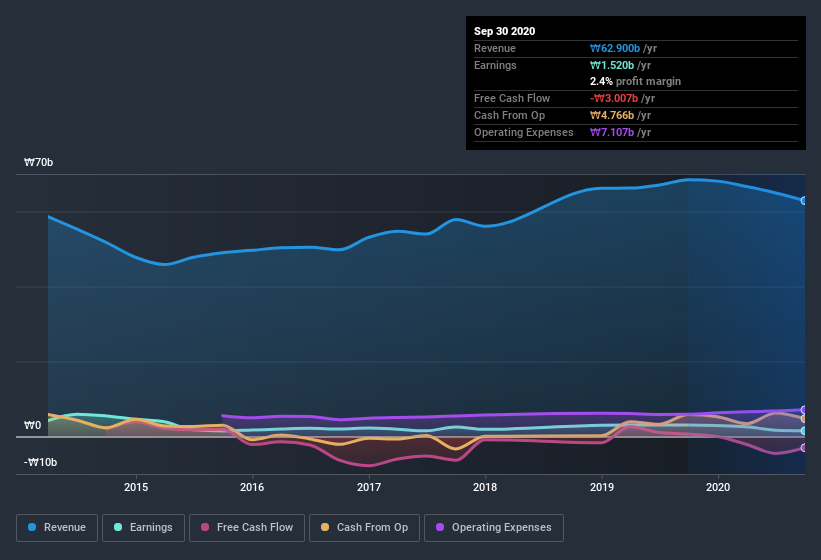Image resolution: width=821 pixels, height=560 pixels.
Task: Hide the Free Cash Flow series
Action: click(x=248, y=527)
